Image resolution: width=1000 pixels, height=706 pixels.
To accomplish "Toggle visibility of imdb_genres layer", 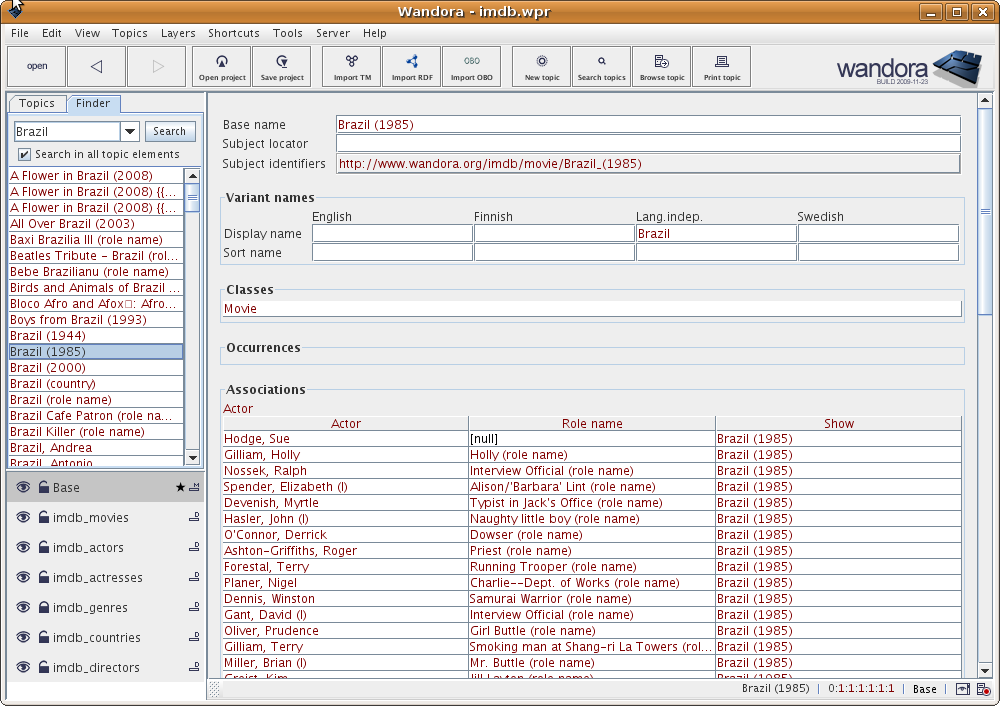I will (x=24, y=608).
